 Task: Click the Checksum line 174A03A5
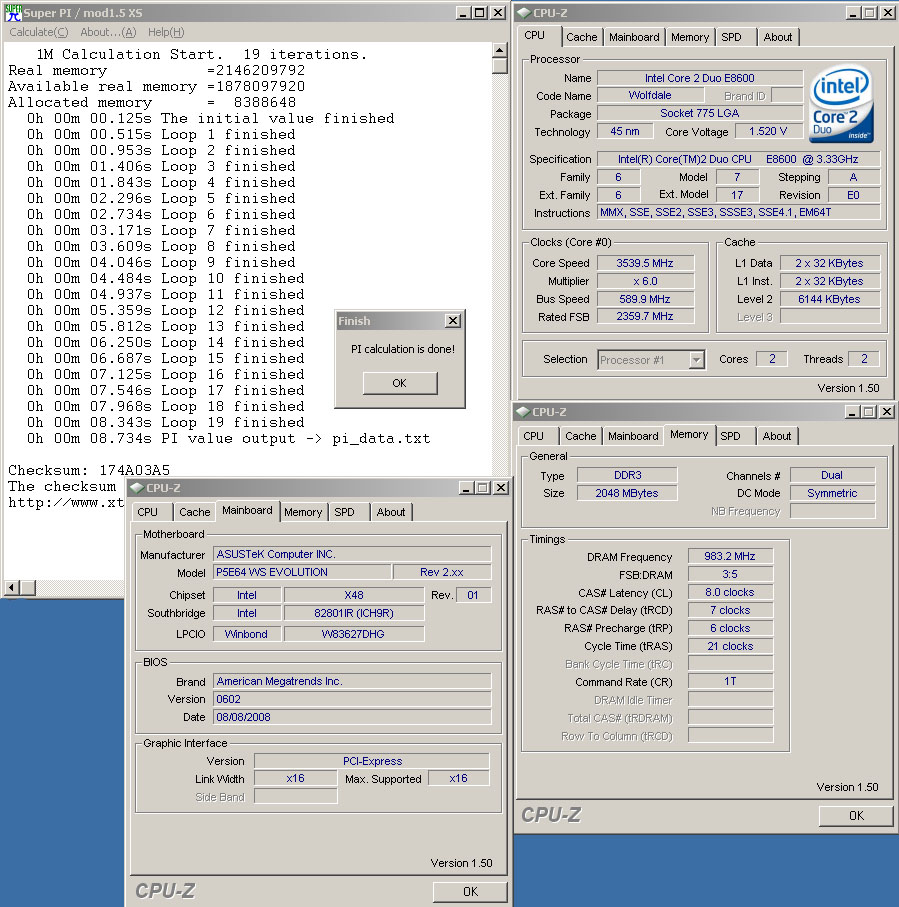[89, 470]
